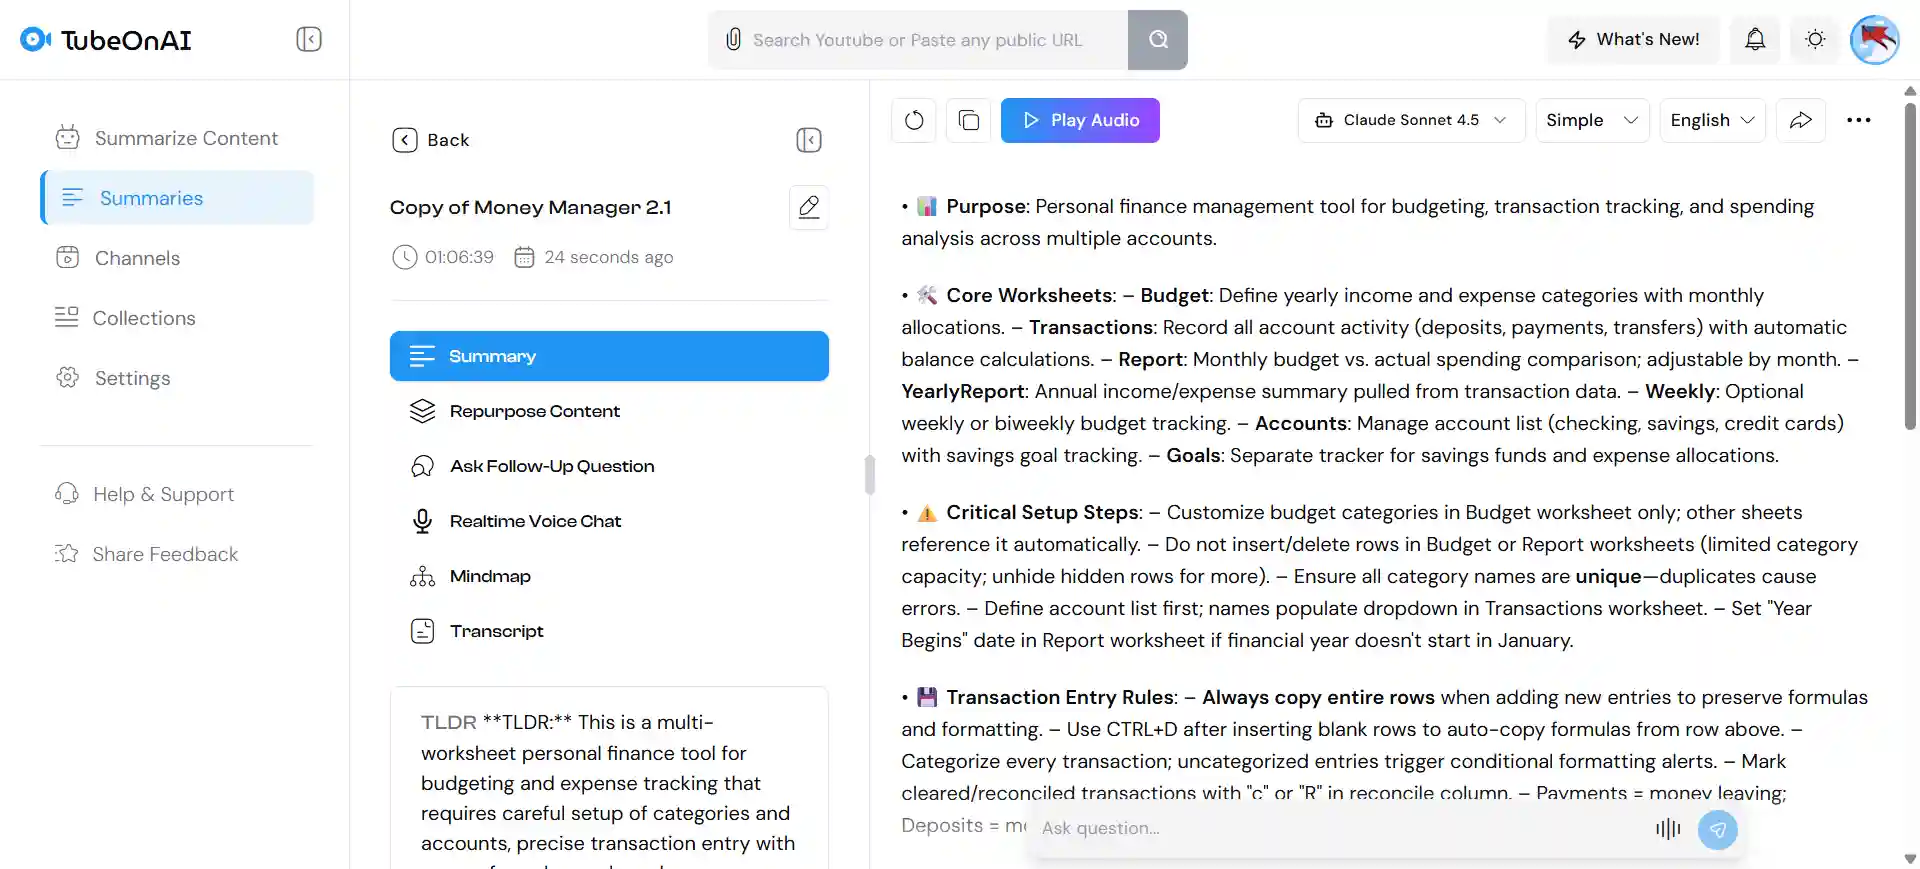Expand the Simple style dropdown
This screenshot has width=1920, height=869.
point(1592,120)
